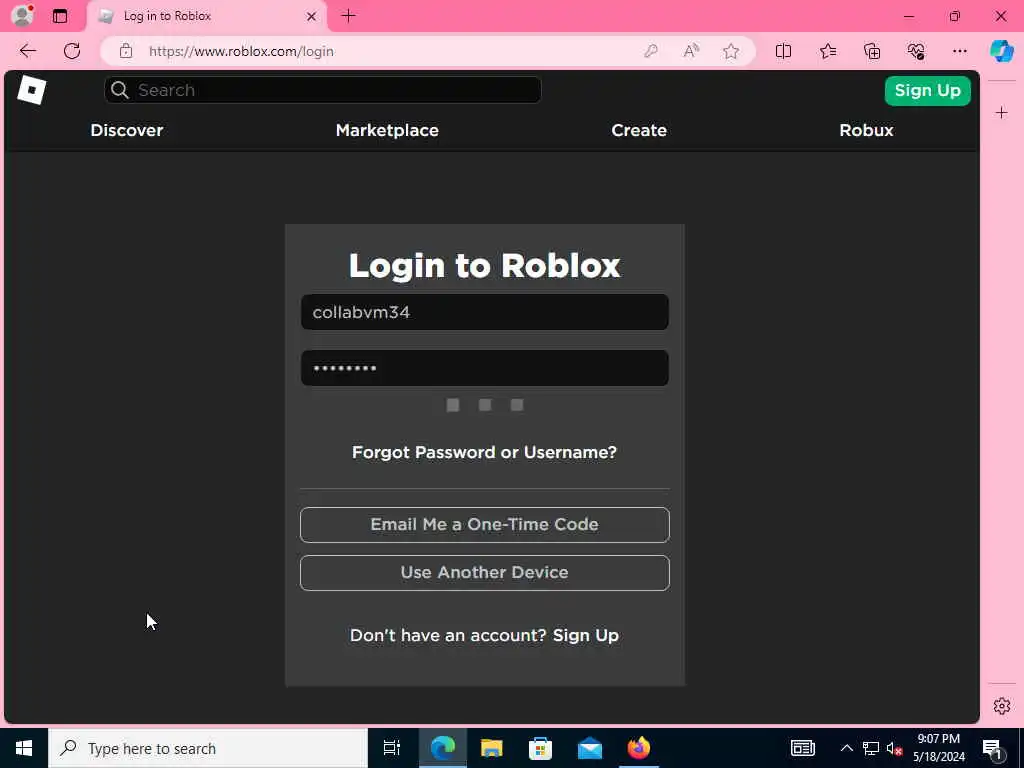The width and height of the screenshot is (1024, 768).
Task: Show hidden system tray icons
Action: [x=846, y=748]
